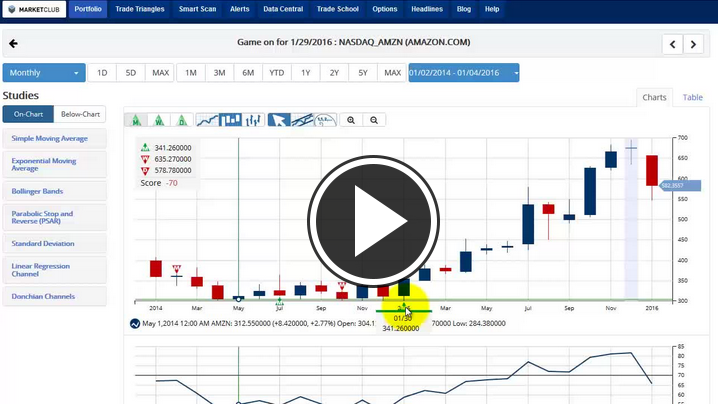Select the MAX interval button beside 5D
Viewport: 718px width, 404px height.
click(160, 73)
